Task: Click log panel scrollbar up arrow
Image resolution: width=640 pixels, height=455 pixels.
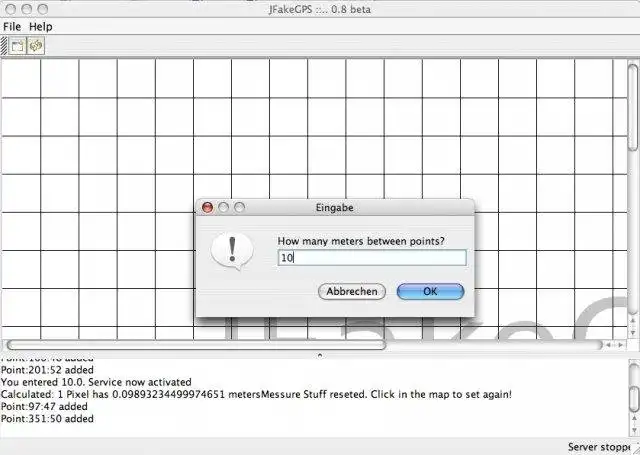Action: (634, 419)
